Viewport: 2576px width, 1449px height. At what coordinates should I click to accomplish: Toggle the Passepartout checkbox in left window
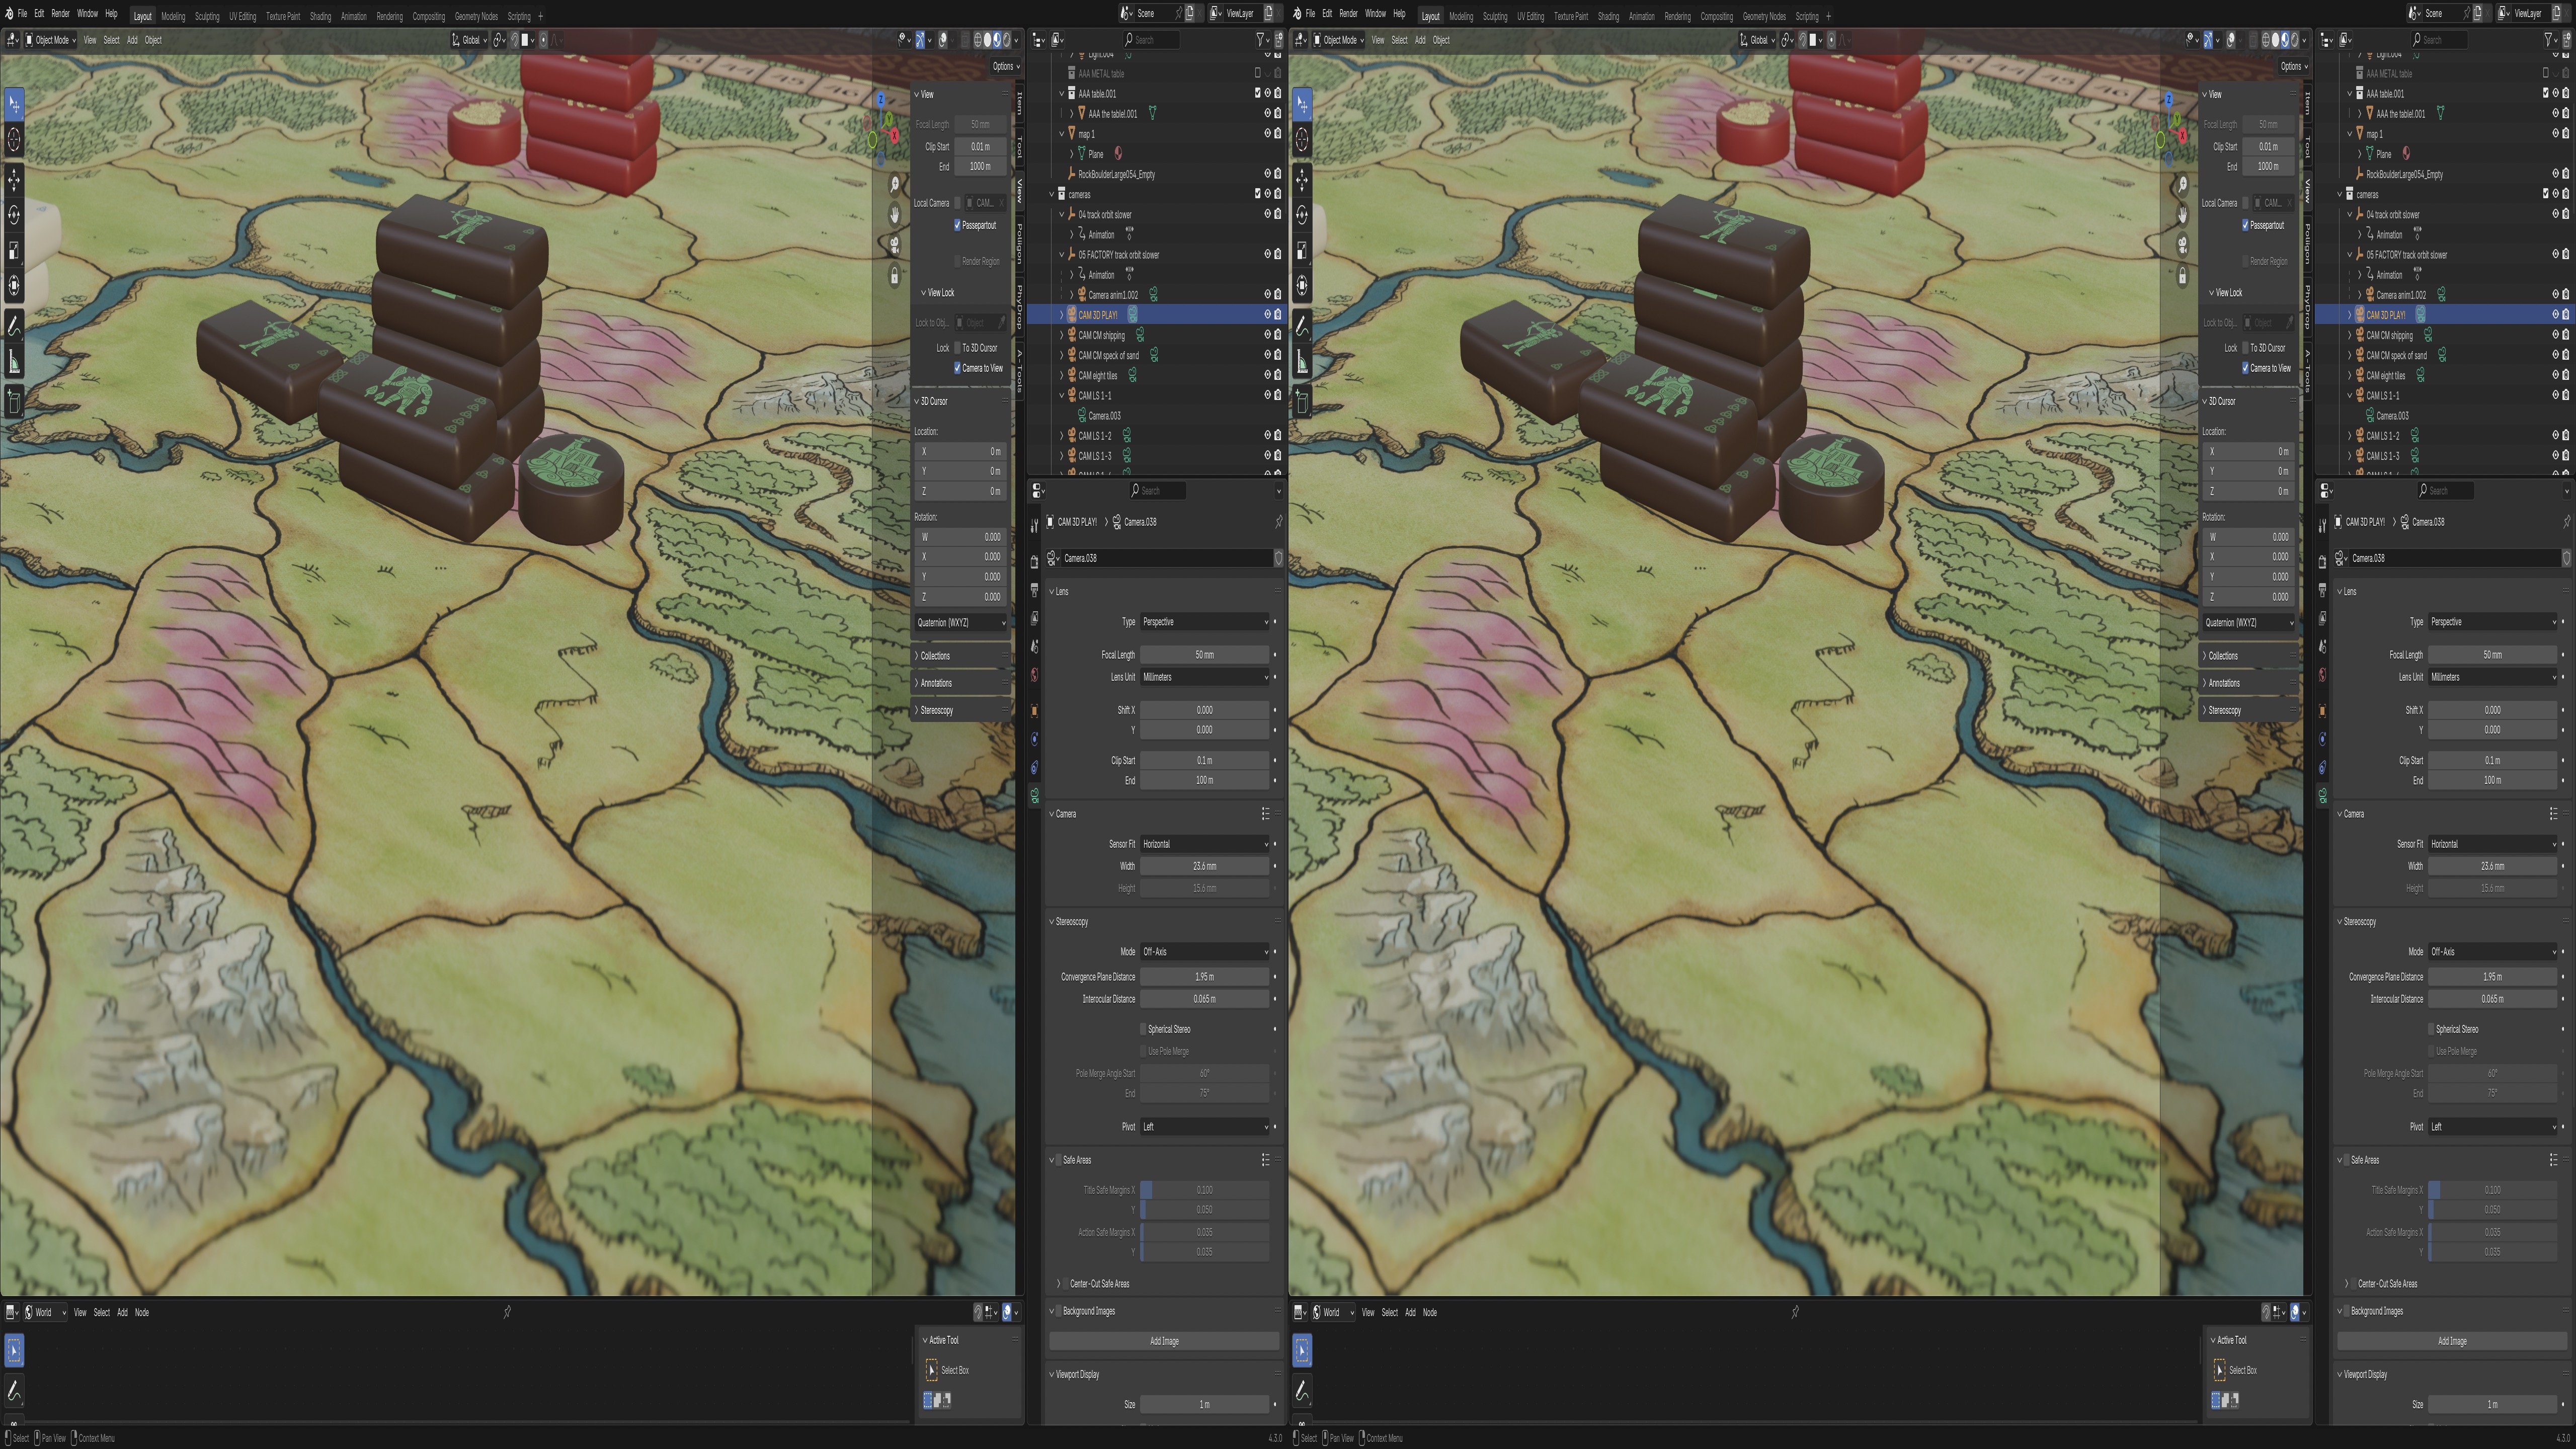click(x=958, y=225)
